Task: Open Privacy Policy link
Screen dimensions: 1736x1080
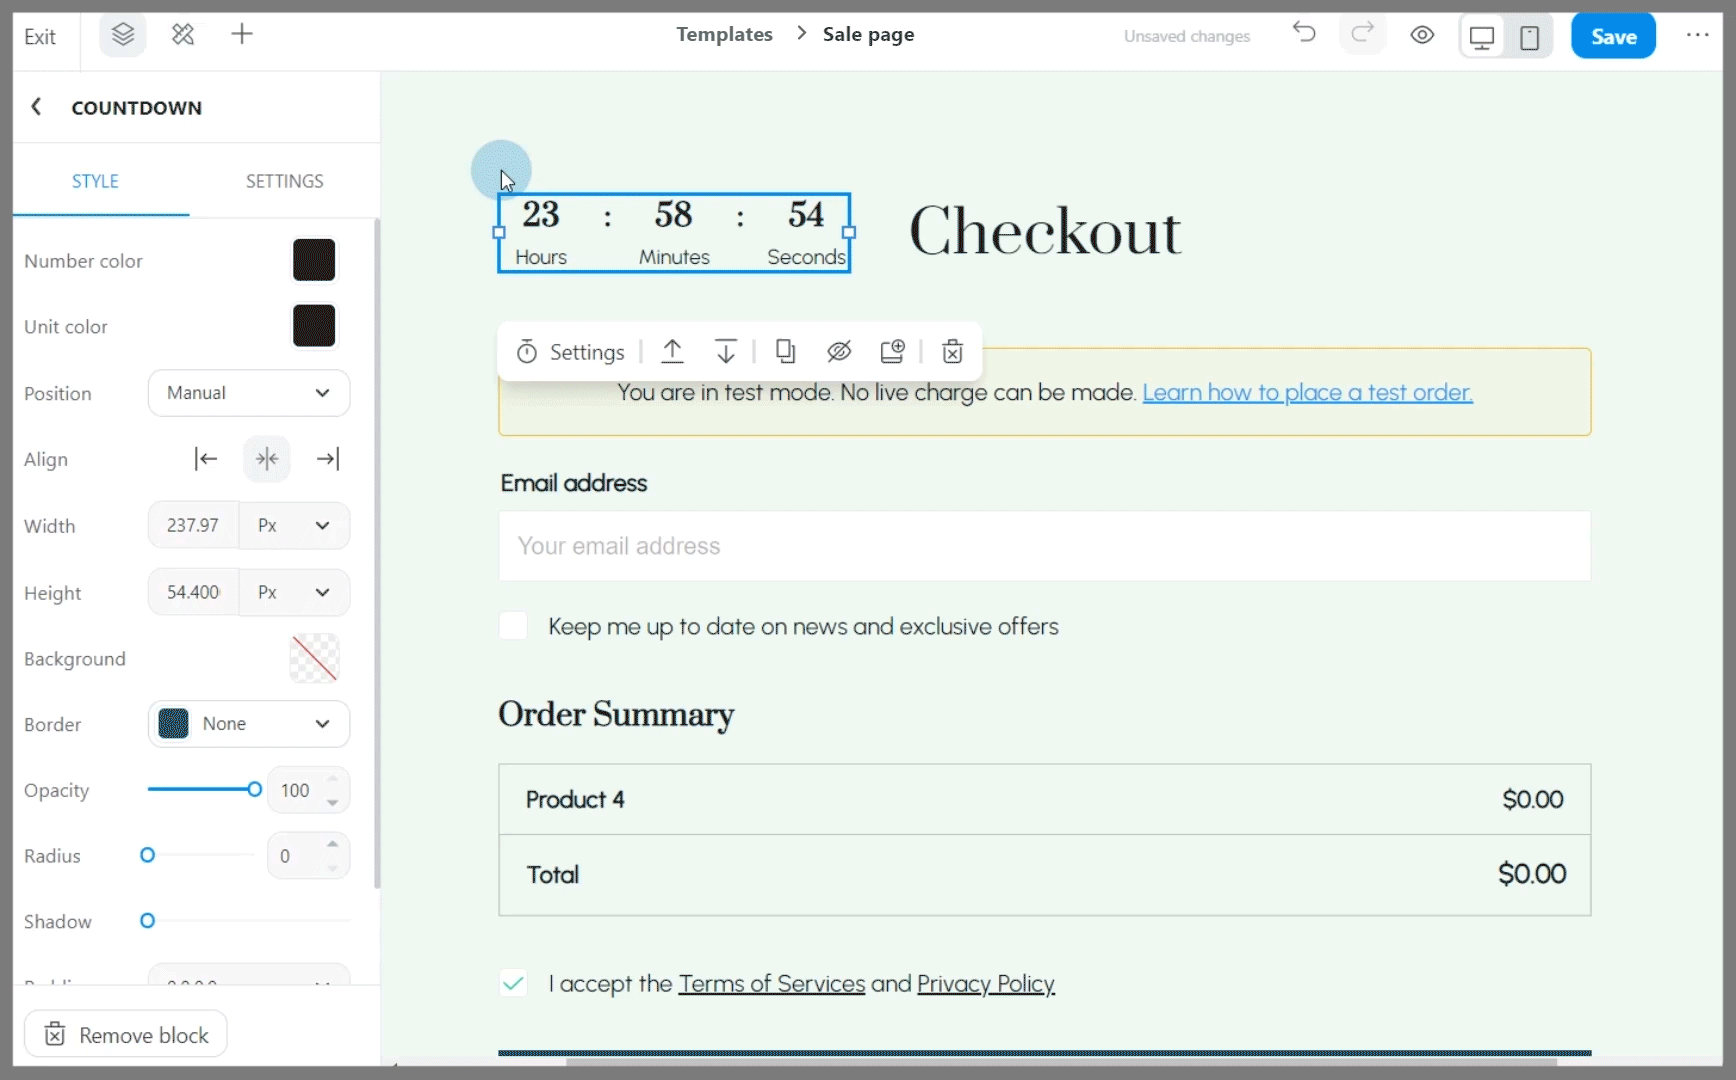Action: click(986, 984)
